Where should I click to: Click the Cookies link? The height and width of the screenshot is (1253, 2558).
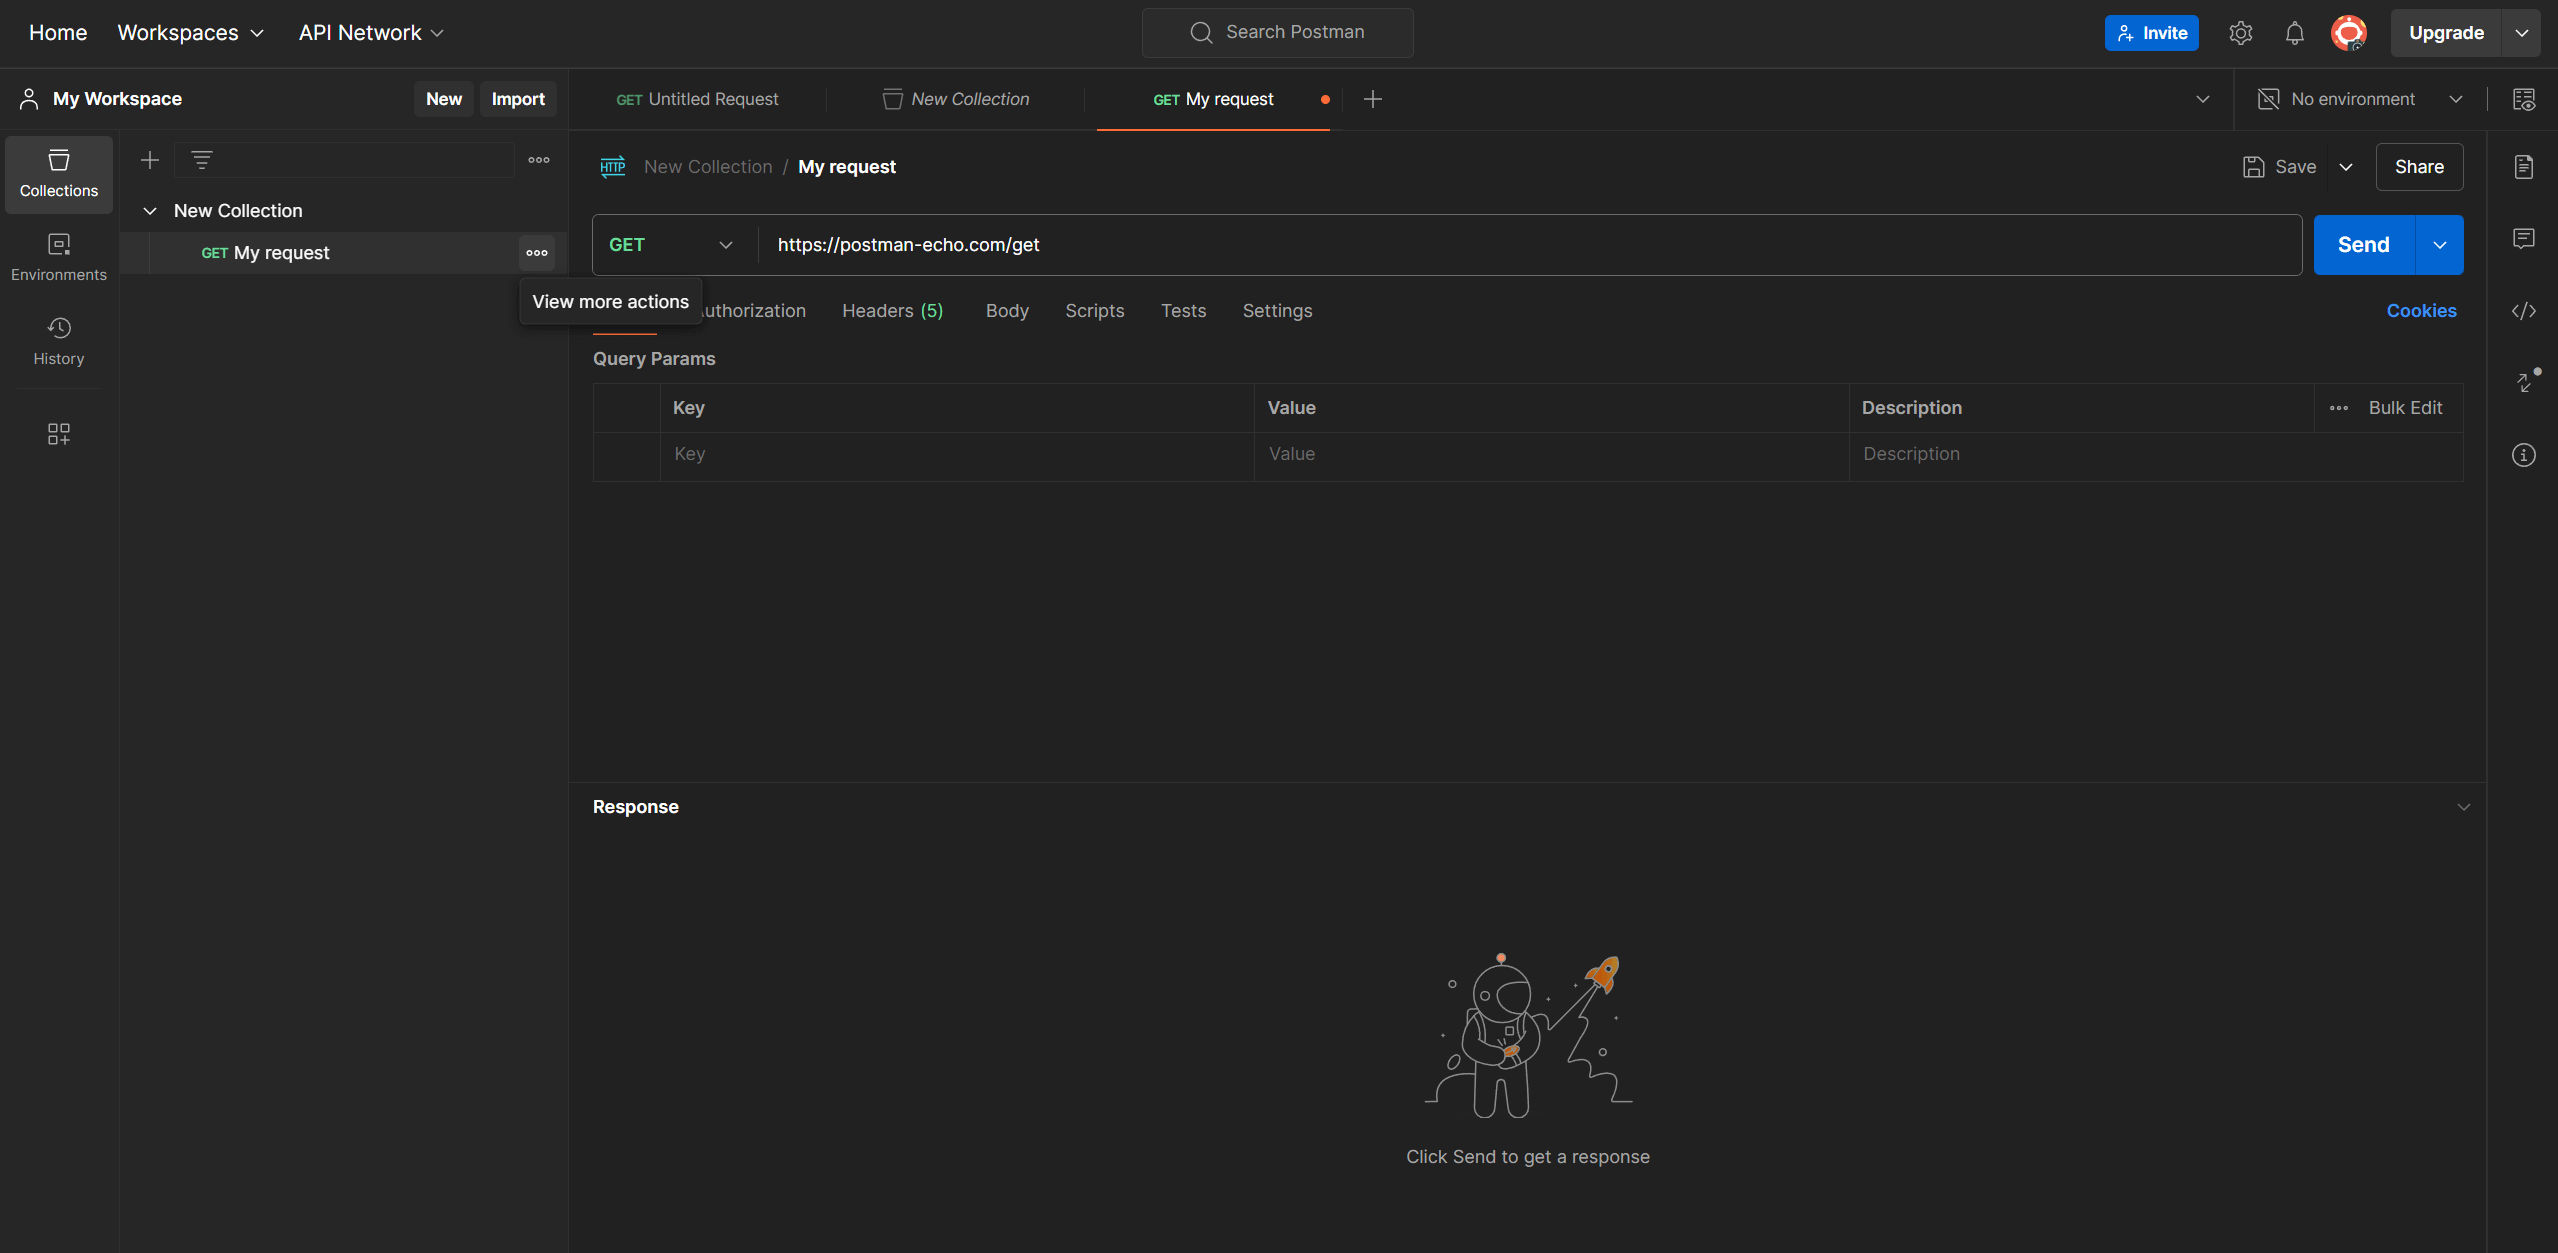(x=2420, y=311)
